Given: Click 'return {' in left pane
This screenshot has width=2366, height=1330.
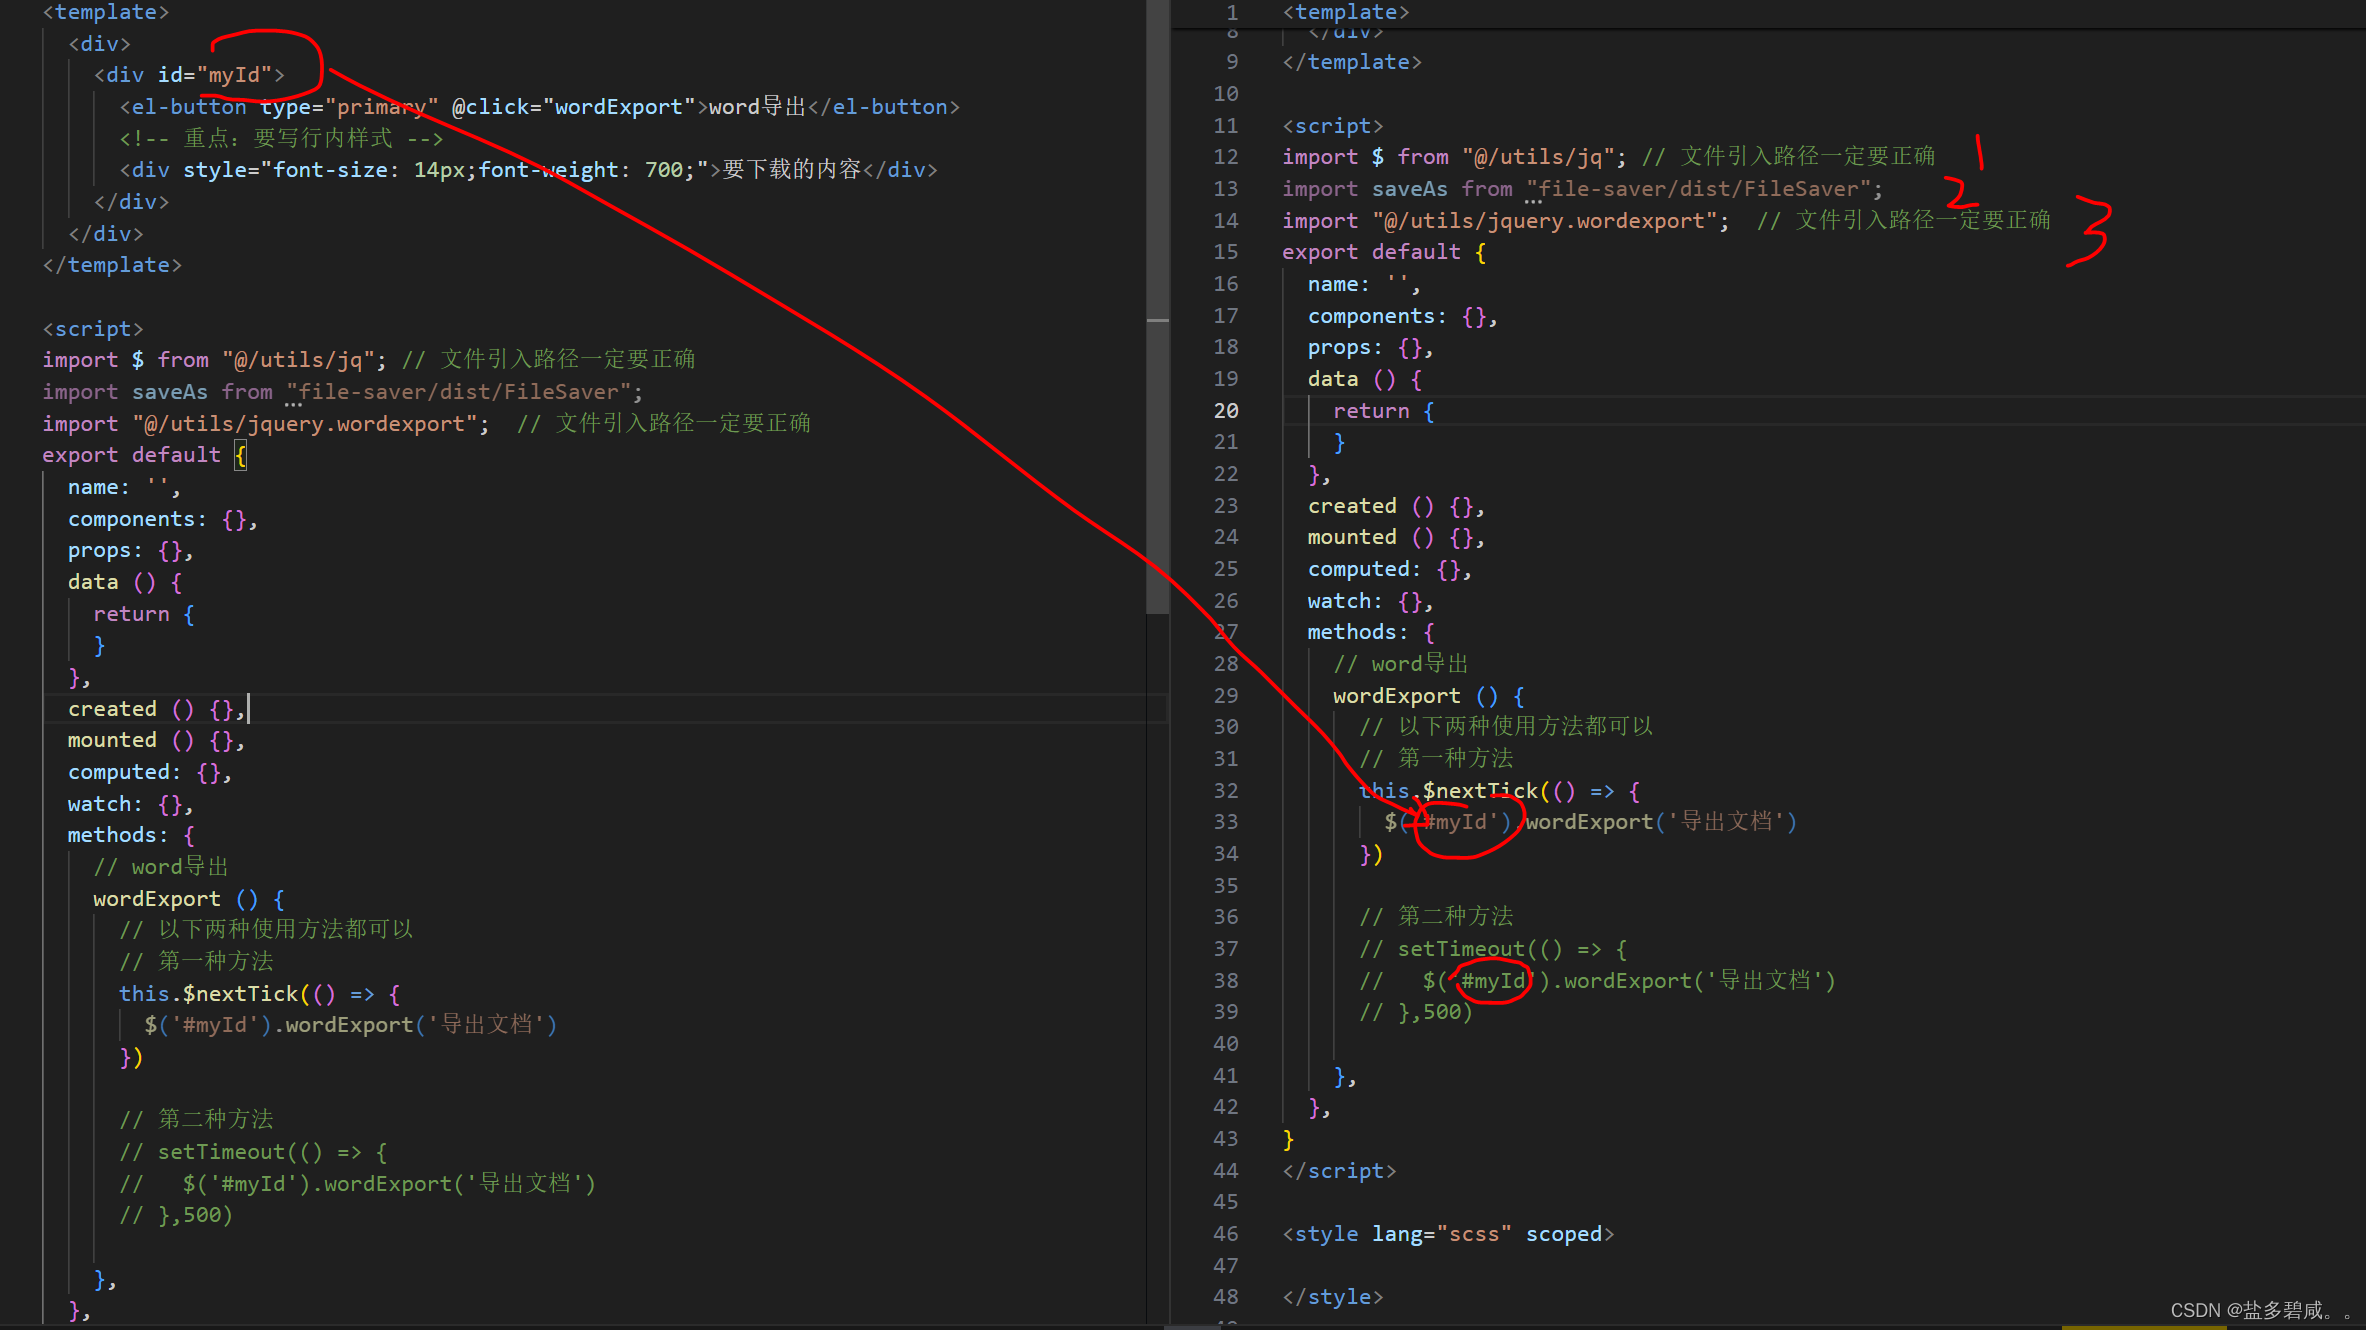Looking at the screenshot, I should tap(144, 614).
